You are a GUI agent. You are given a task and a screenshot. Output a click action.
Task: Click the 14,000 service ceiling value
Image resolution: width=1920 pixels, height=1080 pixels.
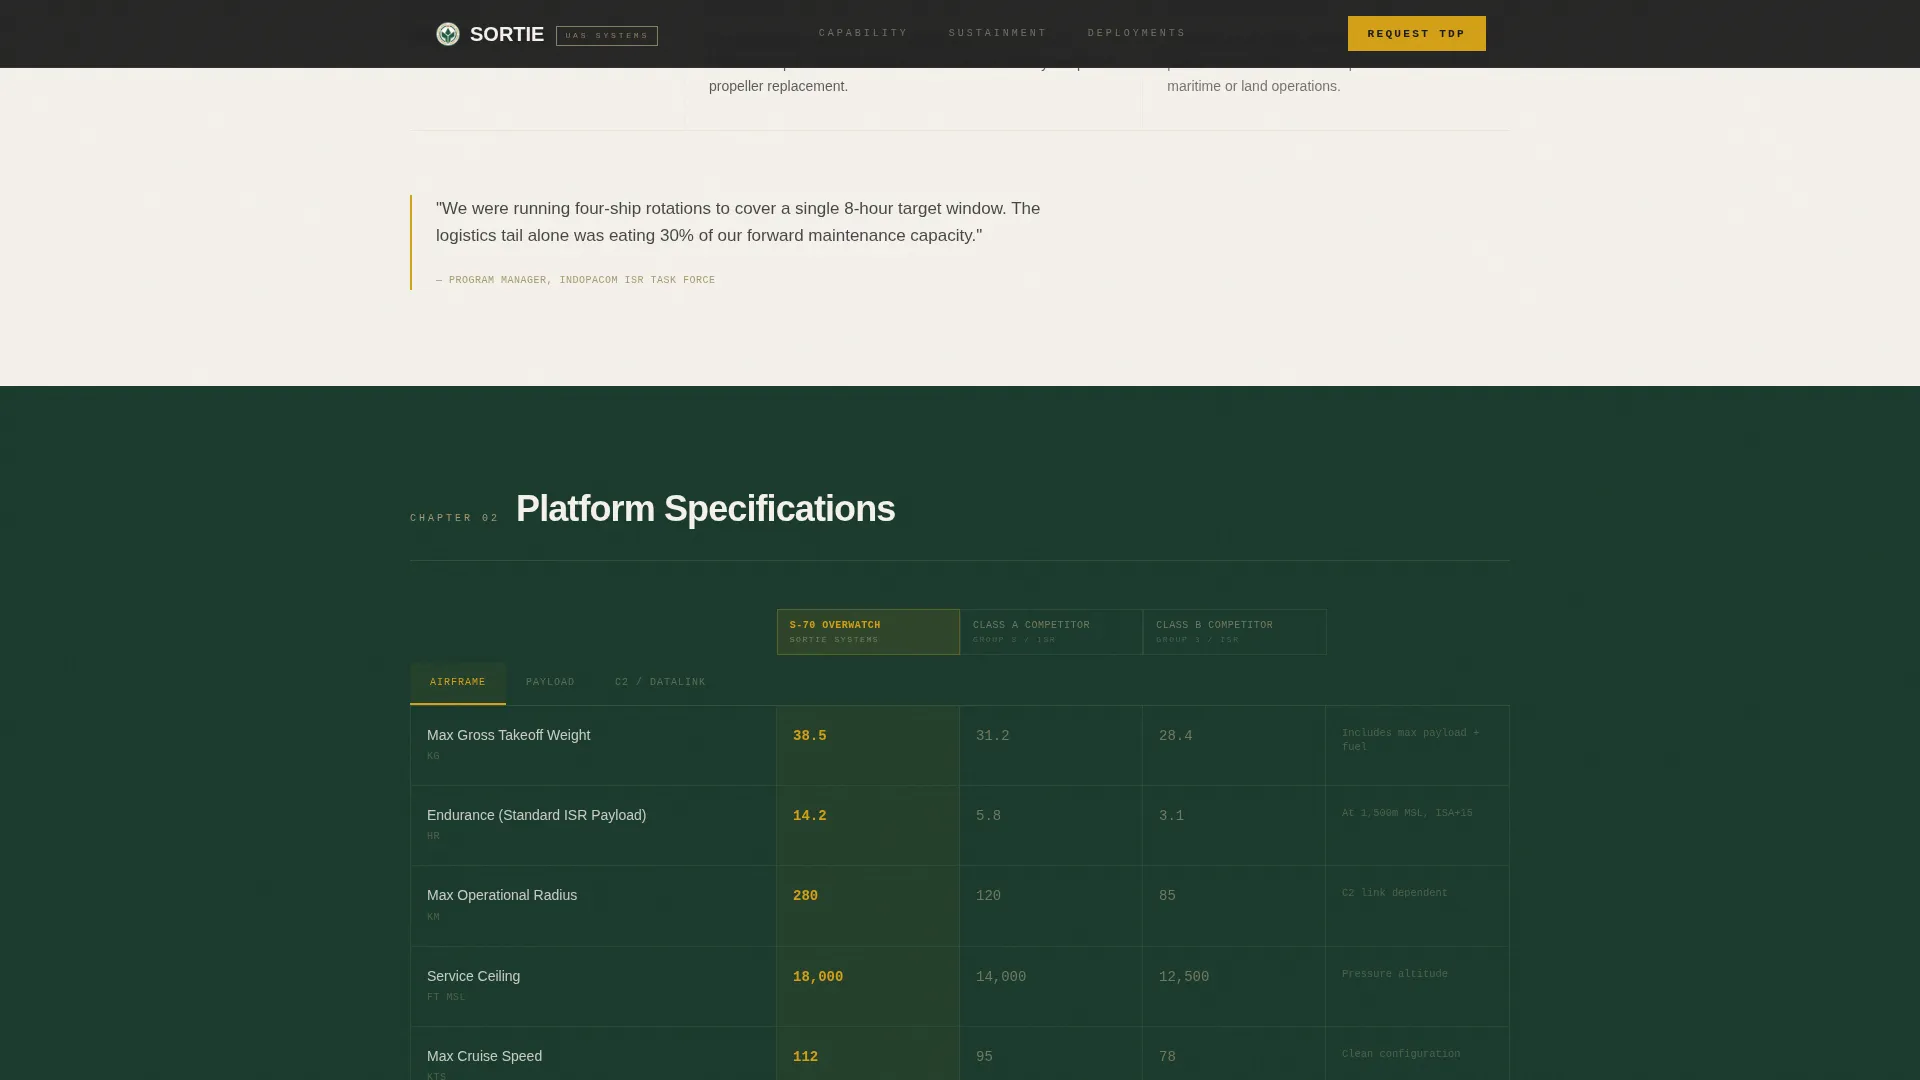click(x=1001, y=977)
